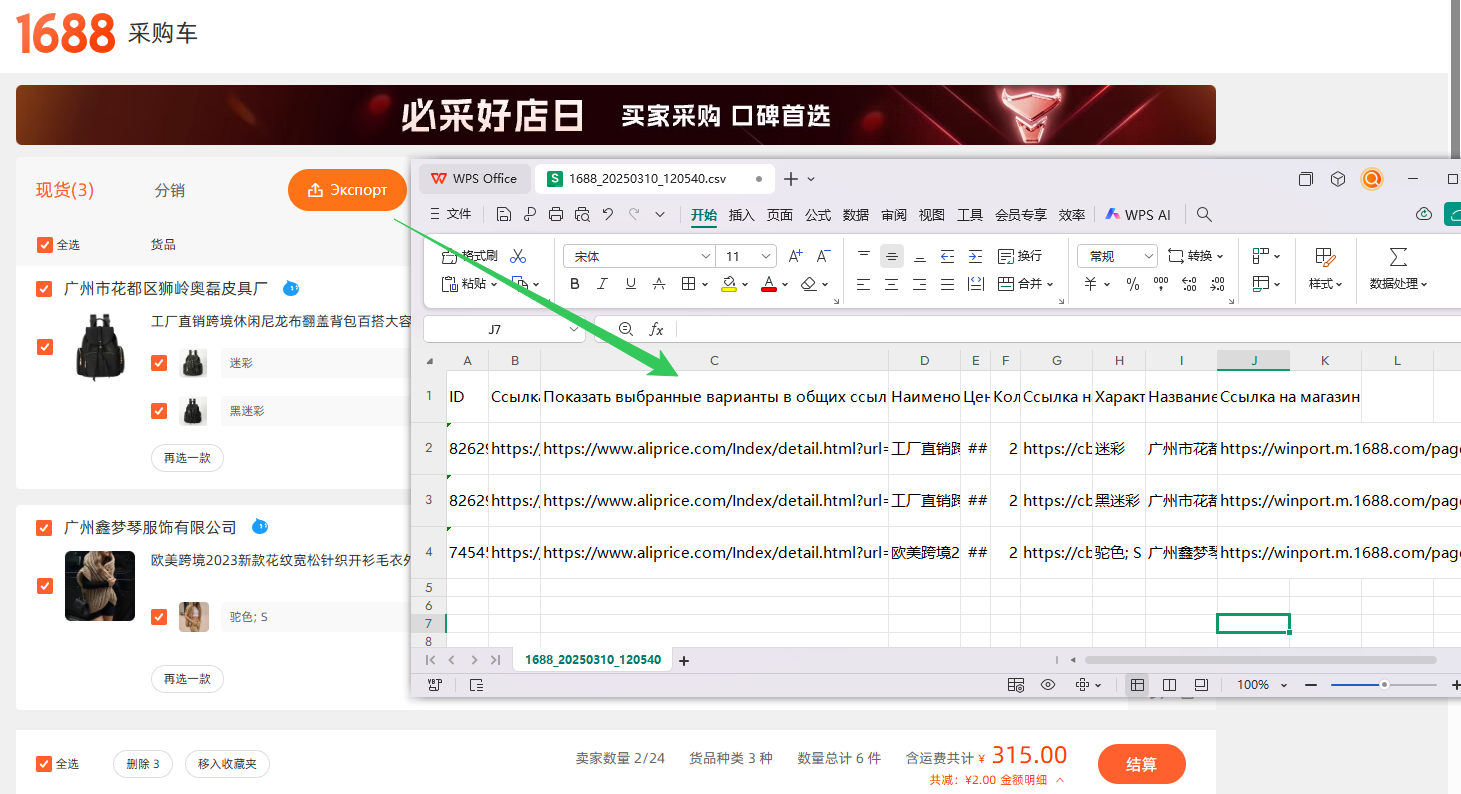1461x794 pixels.
Task: Click the scissors Cut icon
Action: pyautogui.click(x=518, y=257)
